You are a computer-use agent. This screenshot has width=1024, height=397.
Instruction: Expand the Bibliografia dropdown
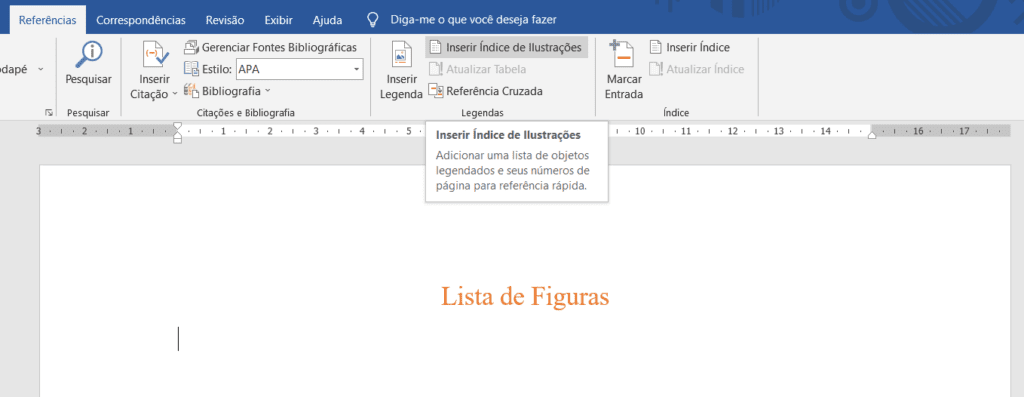pyautogui.click(x=268, y=91)
